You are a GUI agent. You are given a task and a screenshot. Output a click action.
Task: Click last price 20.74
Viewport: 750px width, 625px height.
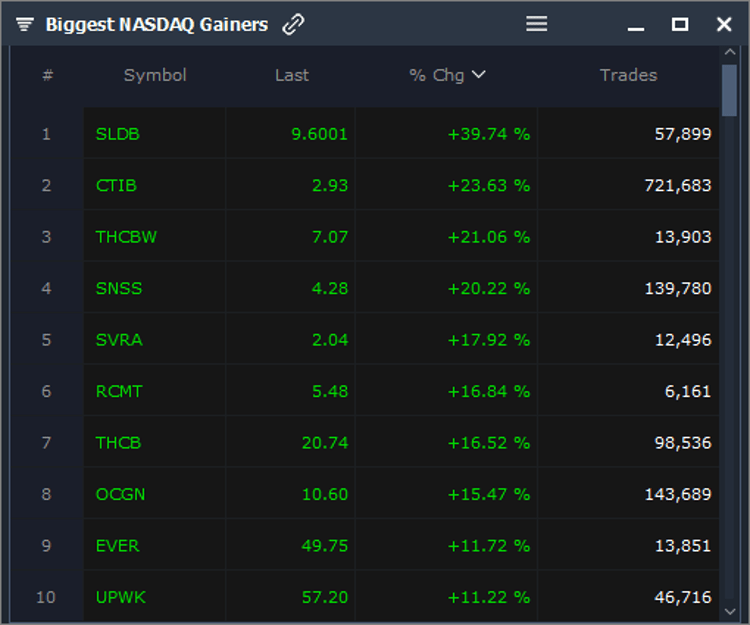pyautogui.click(x=325, y=443)
